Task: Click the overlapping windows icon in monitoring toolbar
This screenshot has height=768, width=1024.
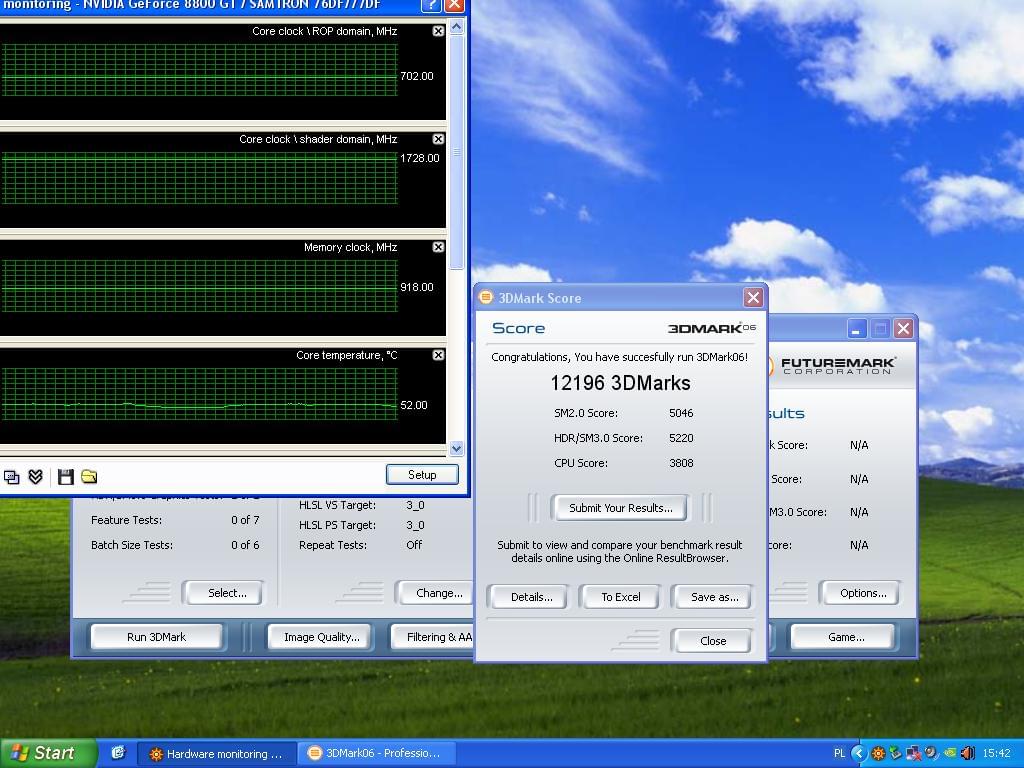Action: [x=12, y=477]
